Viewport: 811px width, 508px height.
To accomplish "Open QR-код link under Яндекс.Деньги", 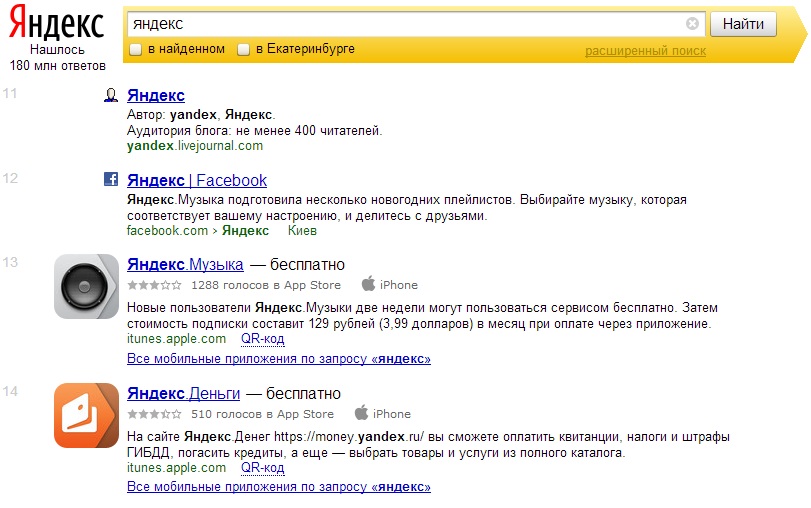I will [262, 468].
